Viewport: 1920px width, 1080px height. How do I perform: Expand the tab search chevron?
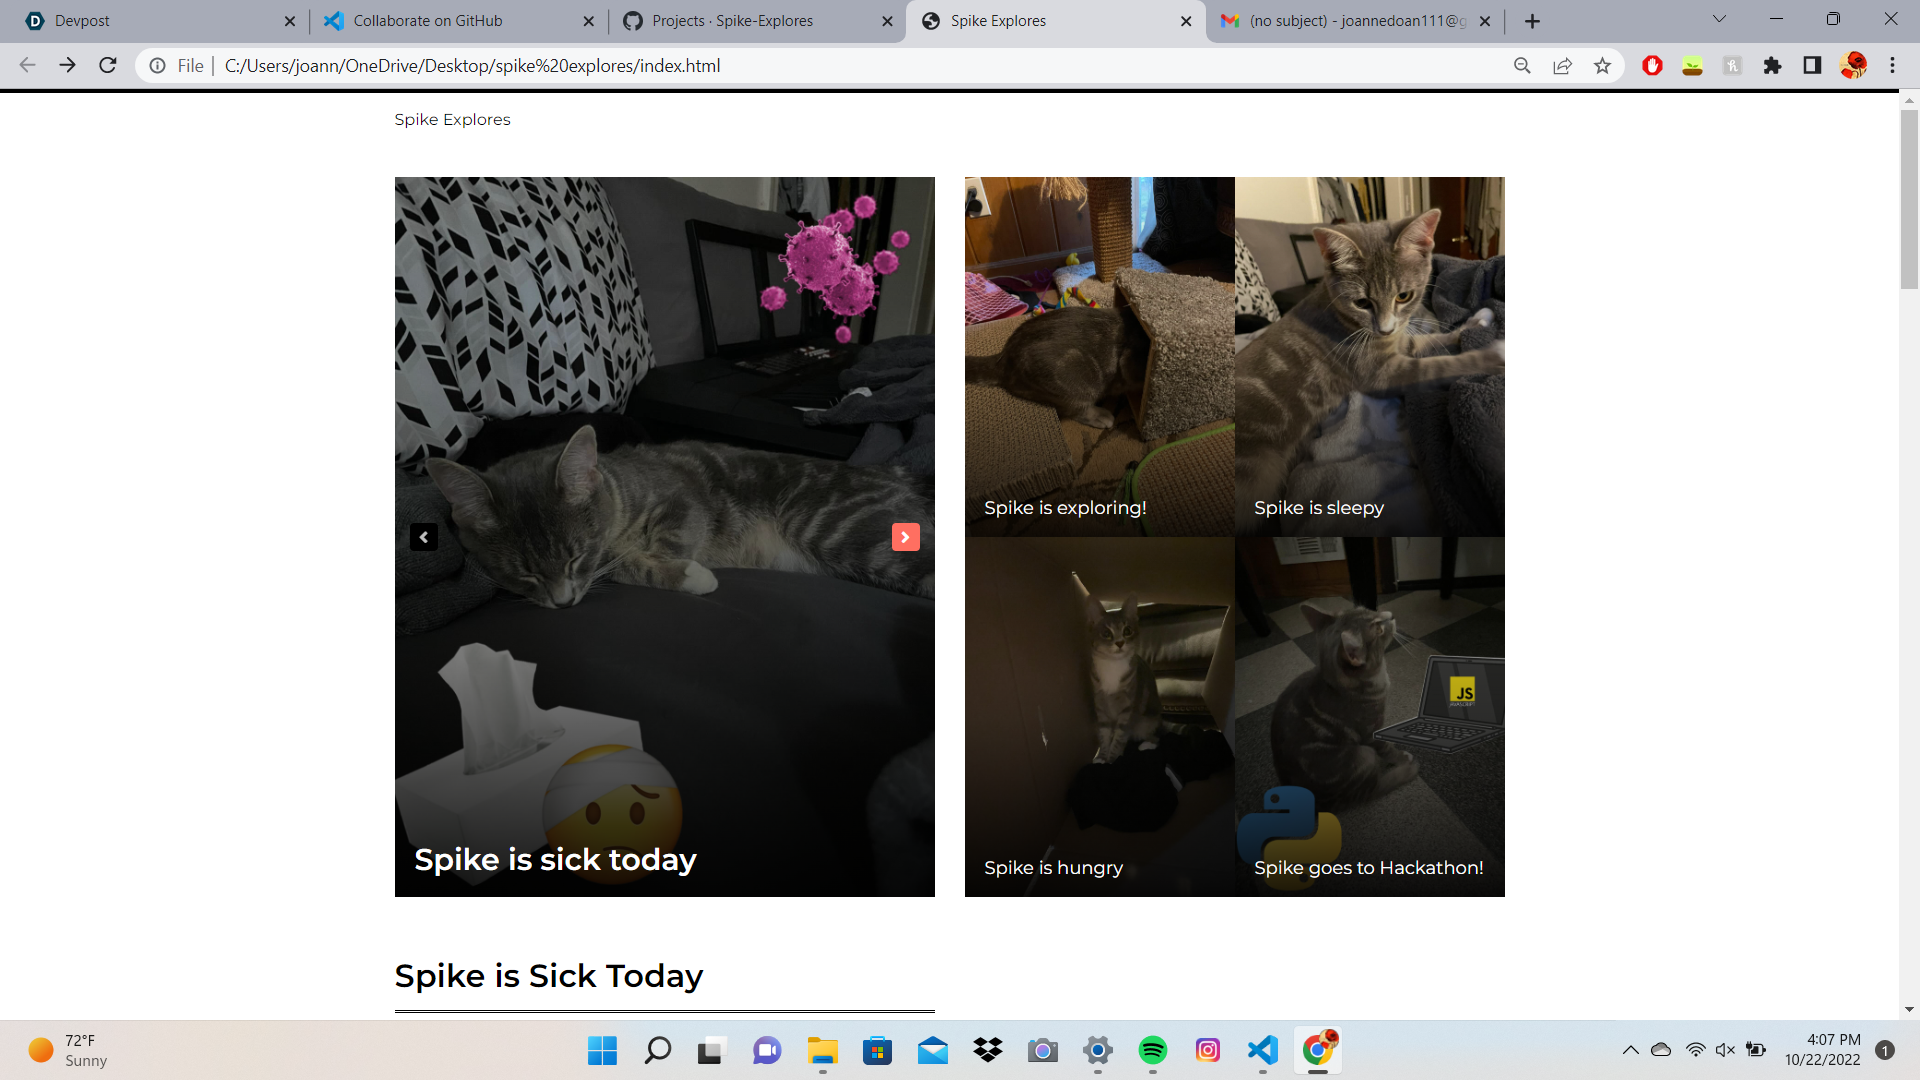(1719, 20)
